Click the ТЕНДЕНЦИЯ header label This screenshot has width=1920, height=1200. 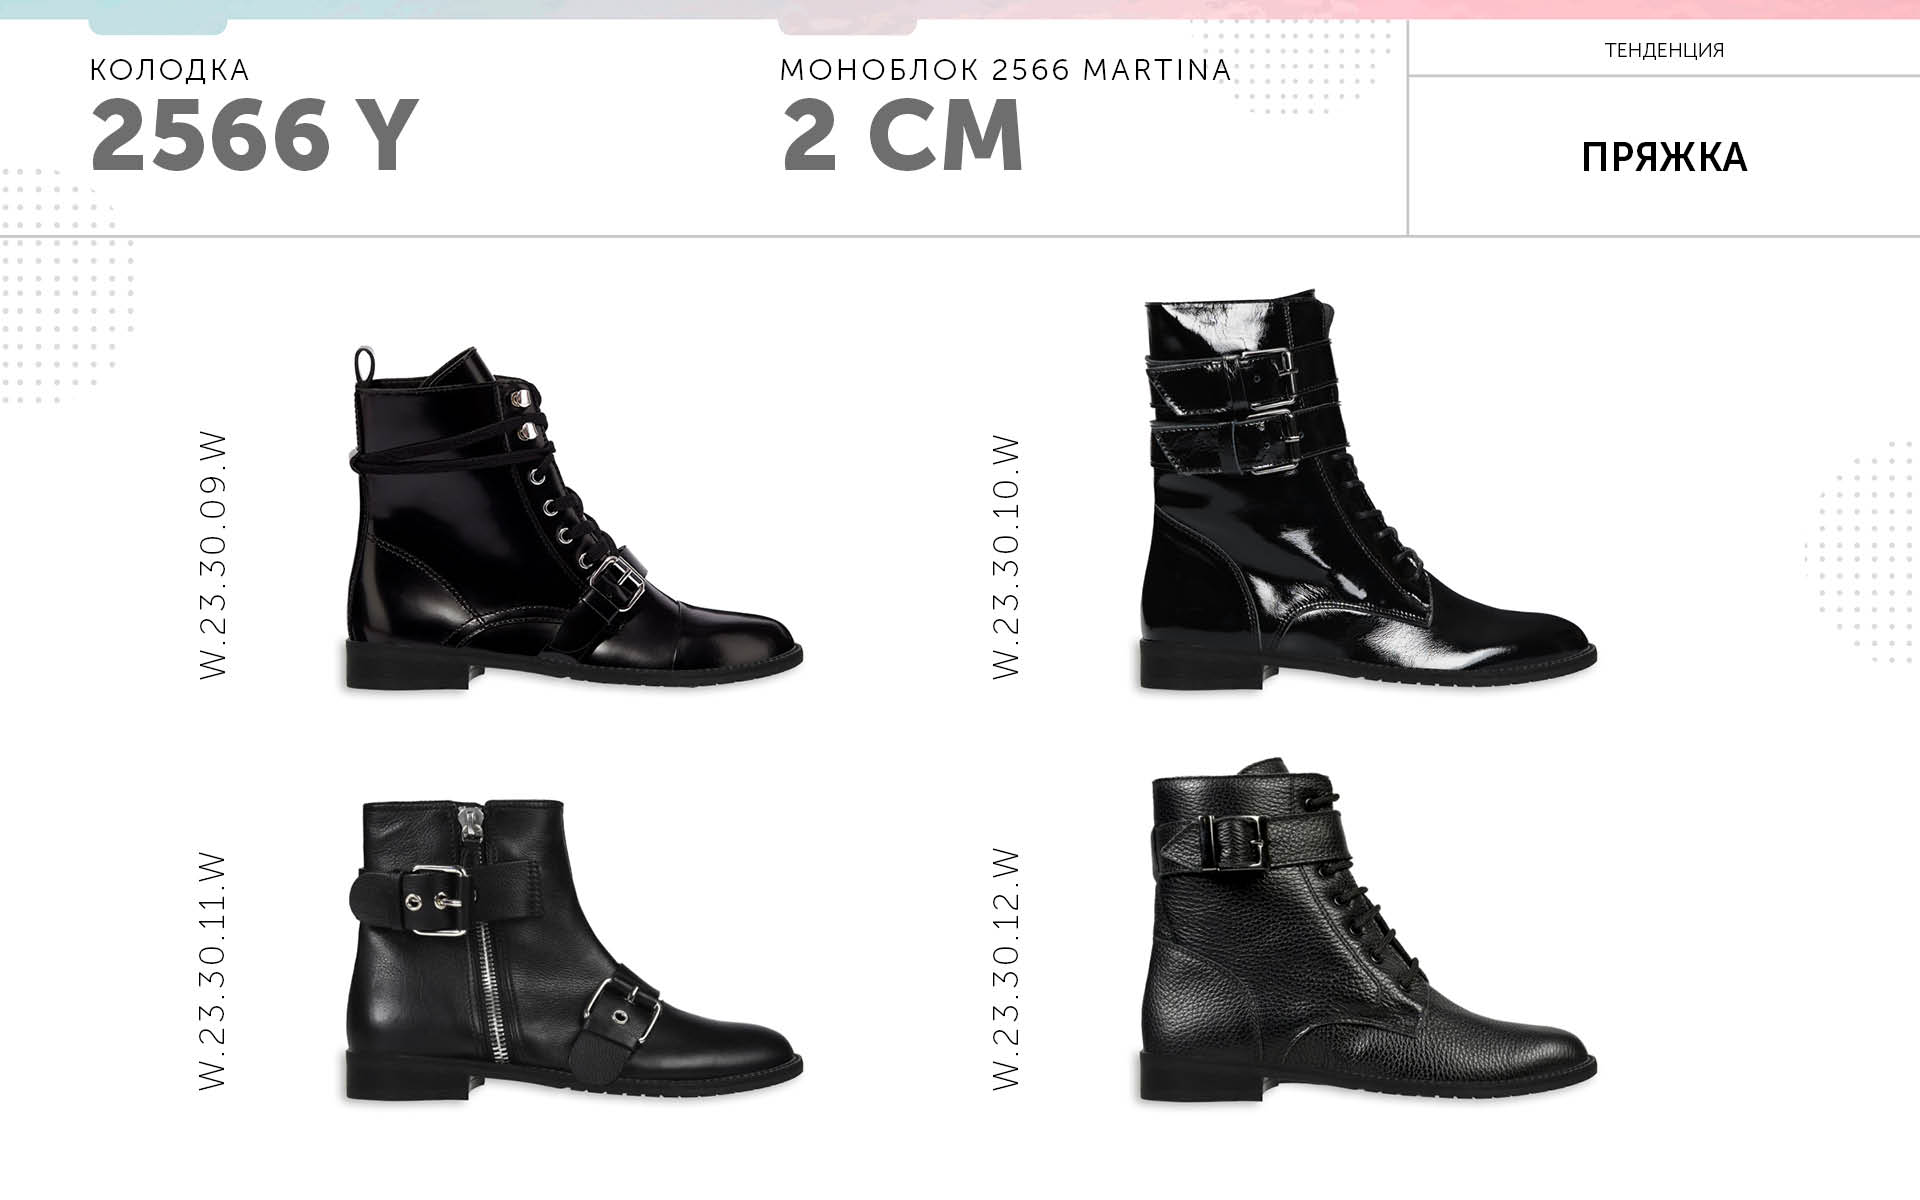tap(1664, 50)
